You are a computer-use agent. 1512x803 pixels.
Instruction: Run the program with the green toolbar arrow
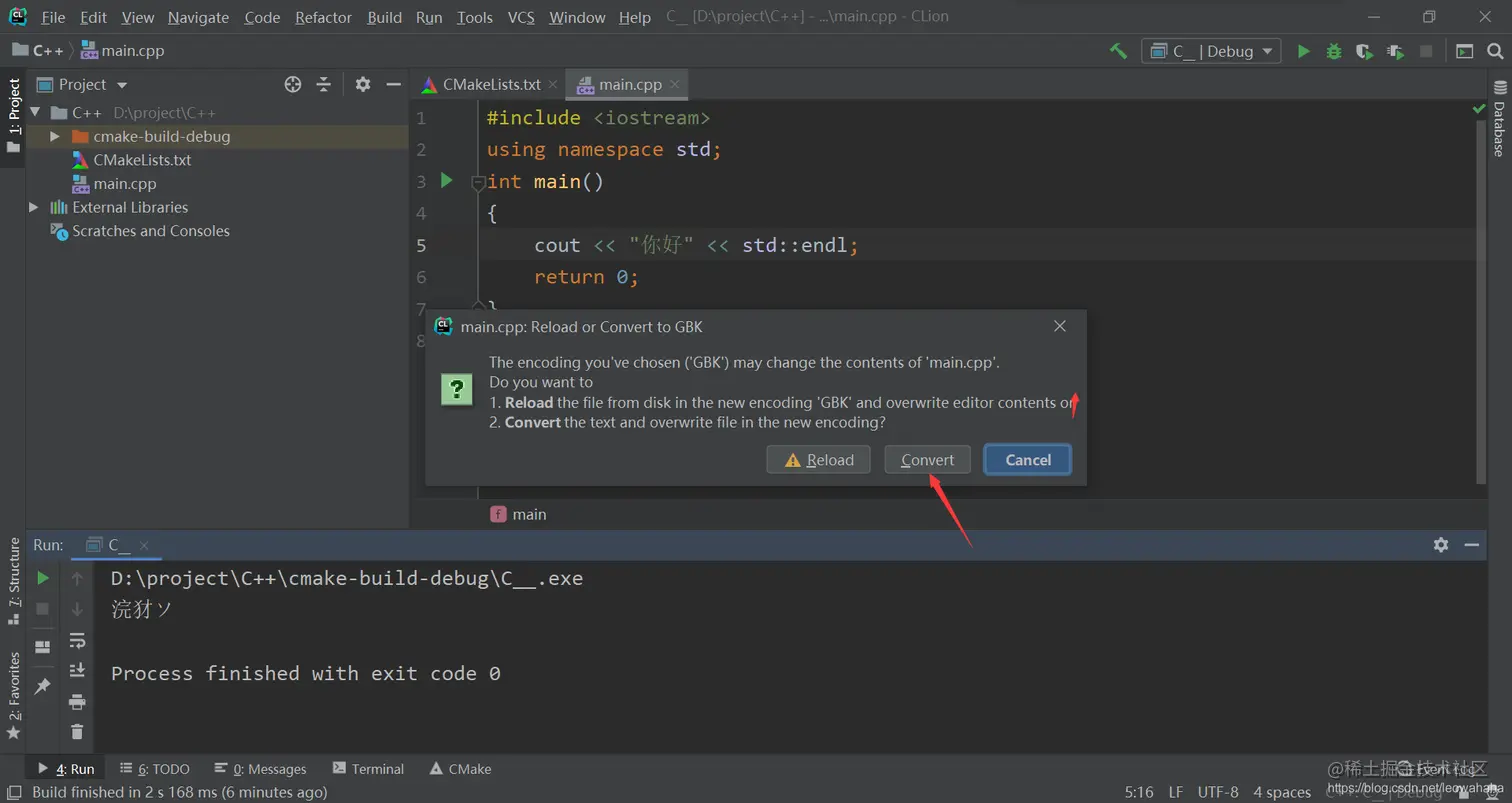[x=1303, y=51]
